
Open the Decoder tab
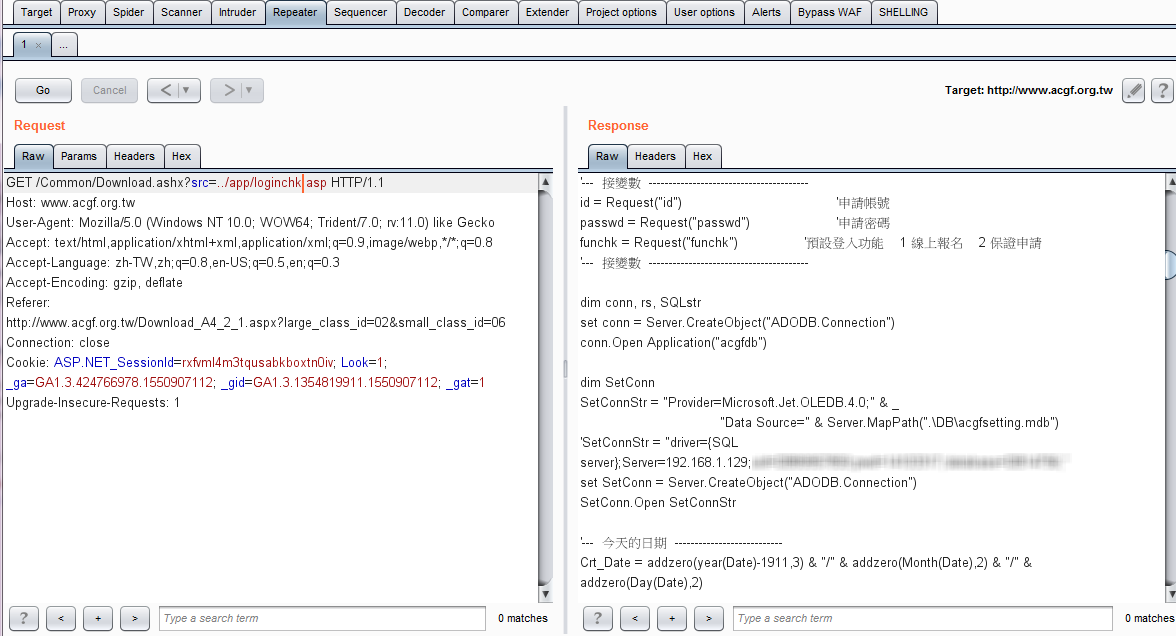pos(424,12)
